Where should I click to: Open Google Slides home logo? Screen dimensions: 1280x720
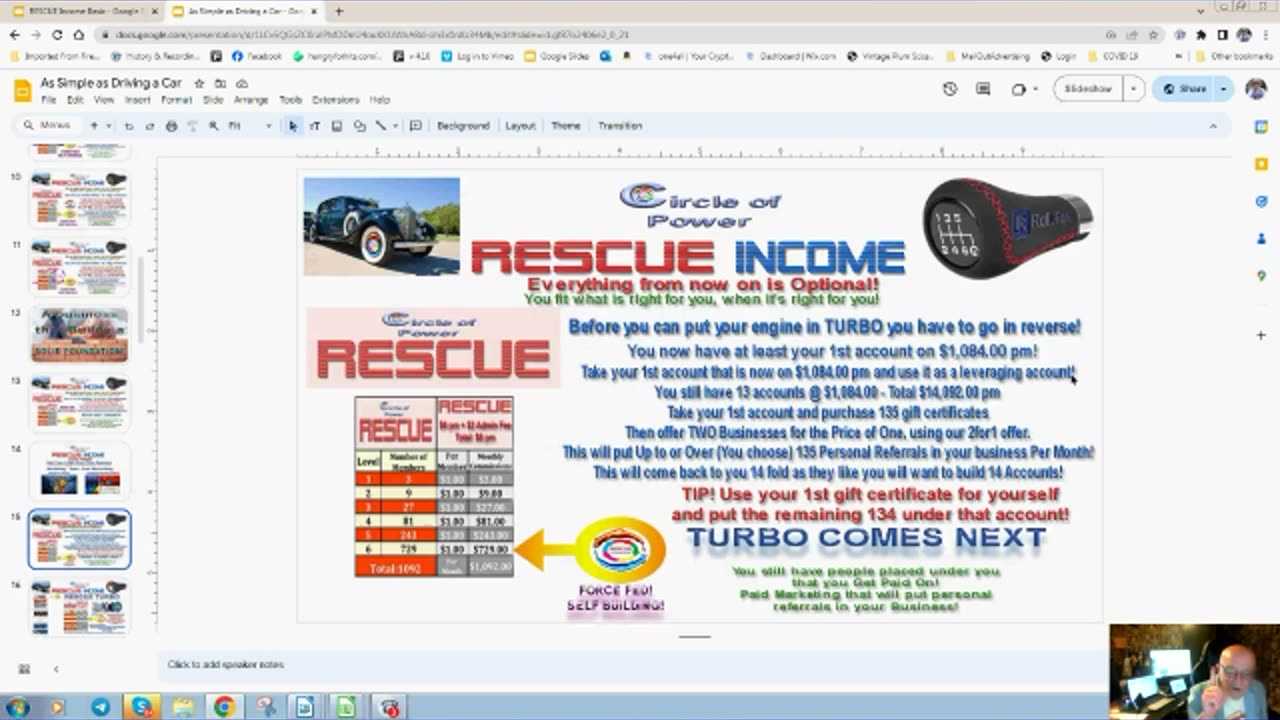click(22, 91)
